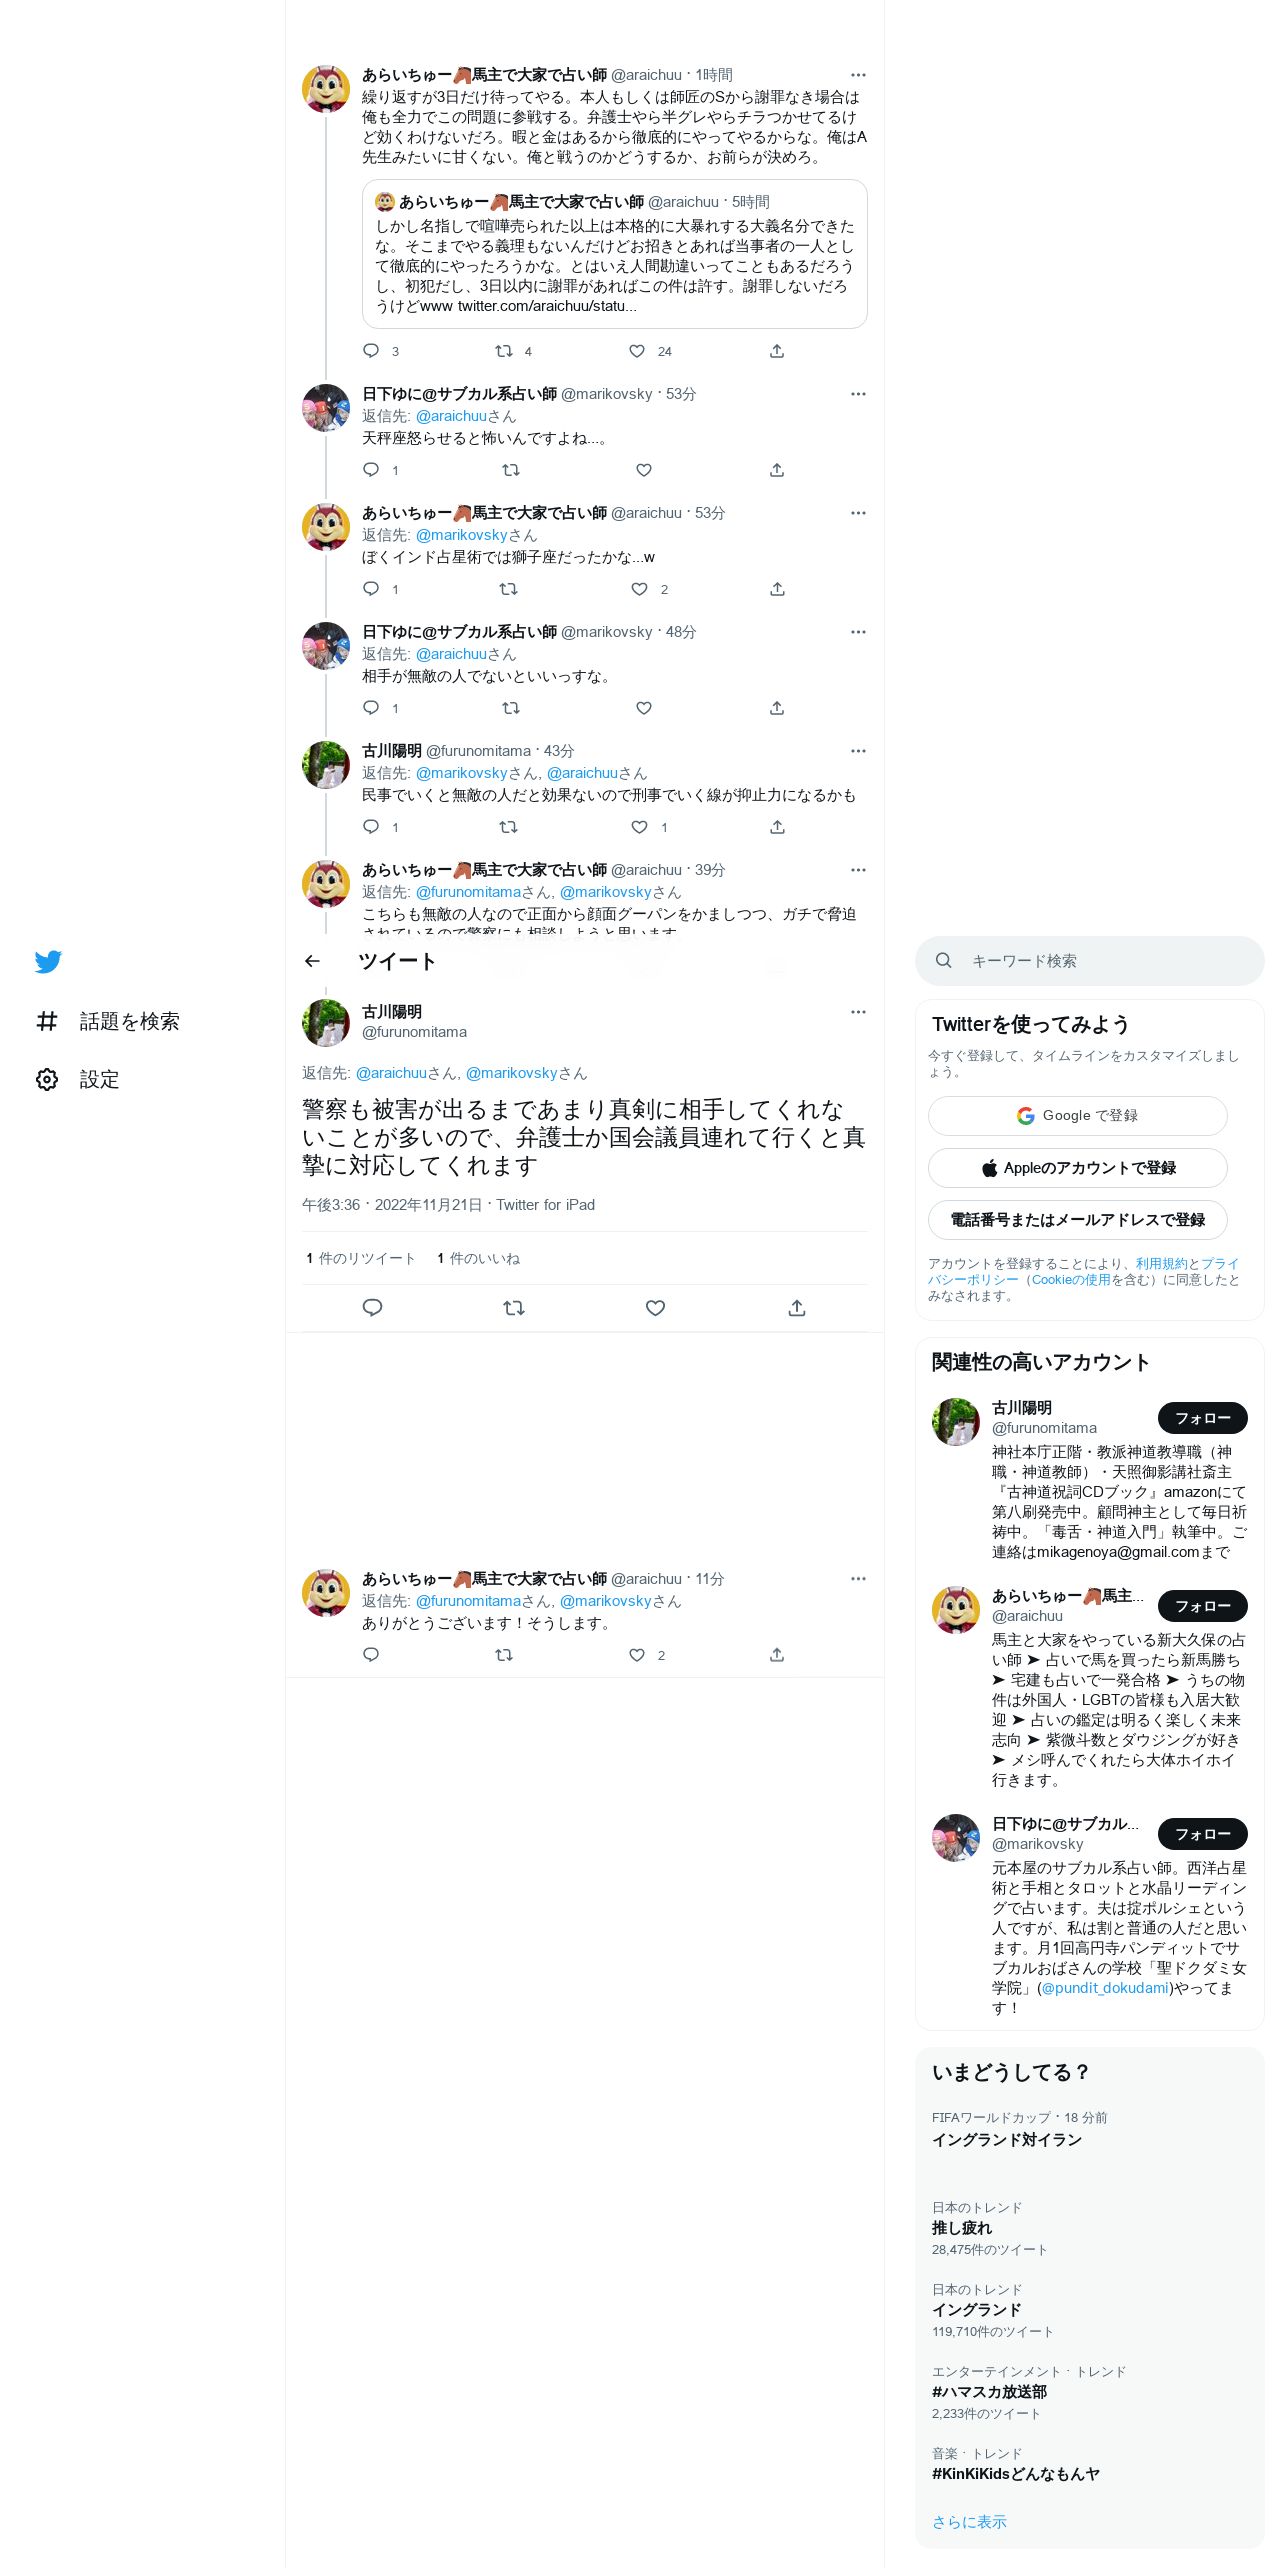
Task: Toggle follow for @araichuu account
Action: pos(1202,1606)
